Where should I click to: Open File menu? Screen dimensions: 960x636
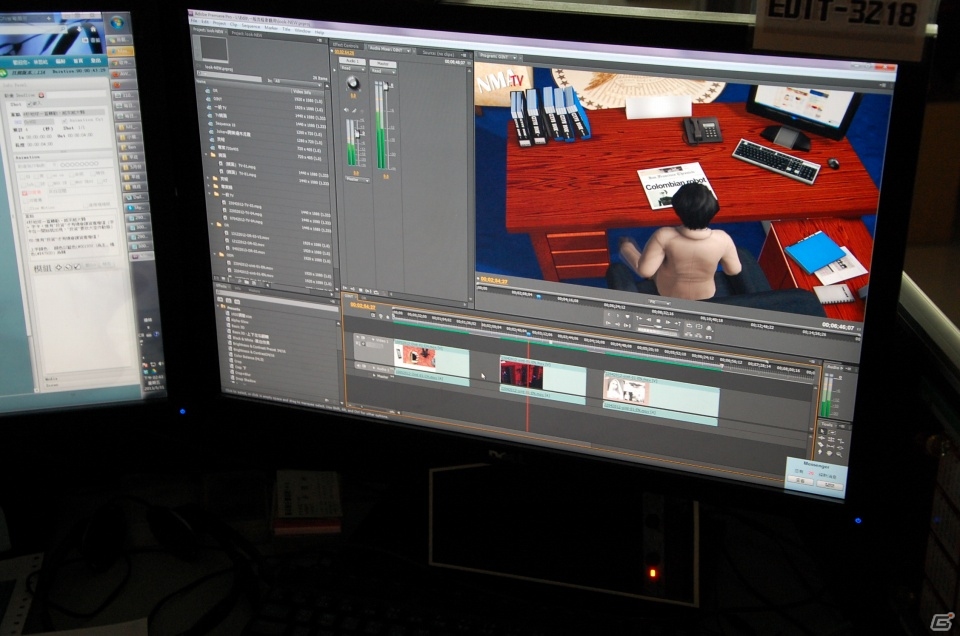(x=193, y=21)
